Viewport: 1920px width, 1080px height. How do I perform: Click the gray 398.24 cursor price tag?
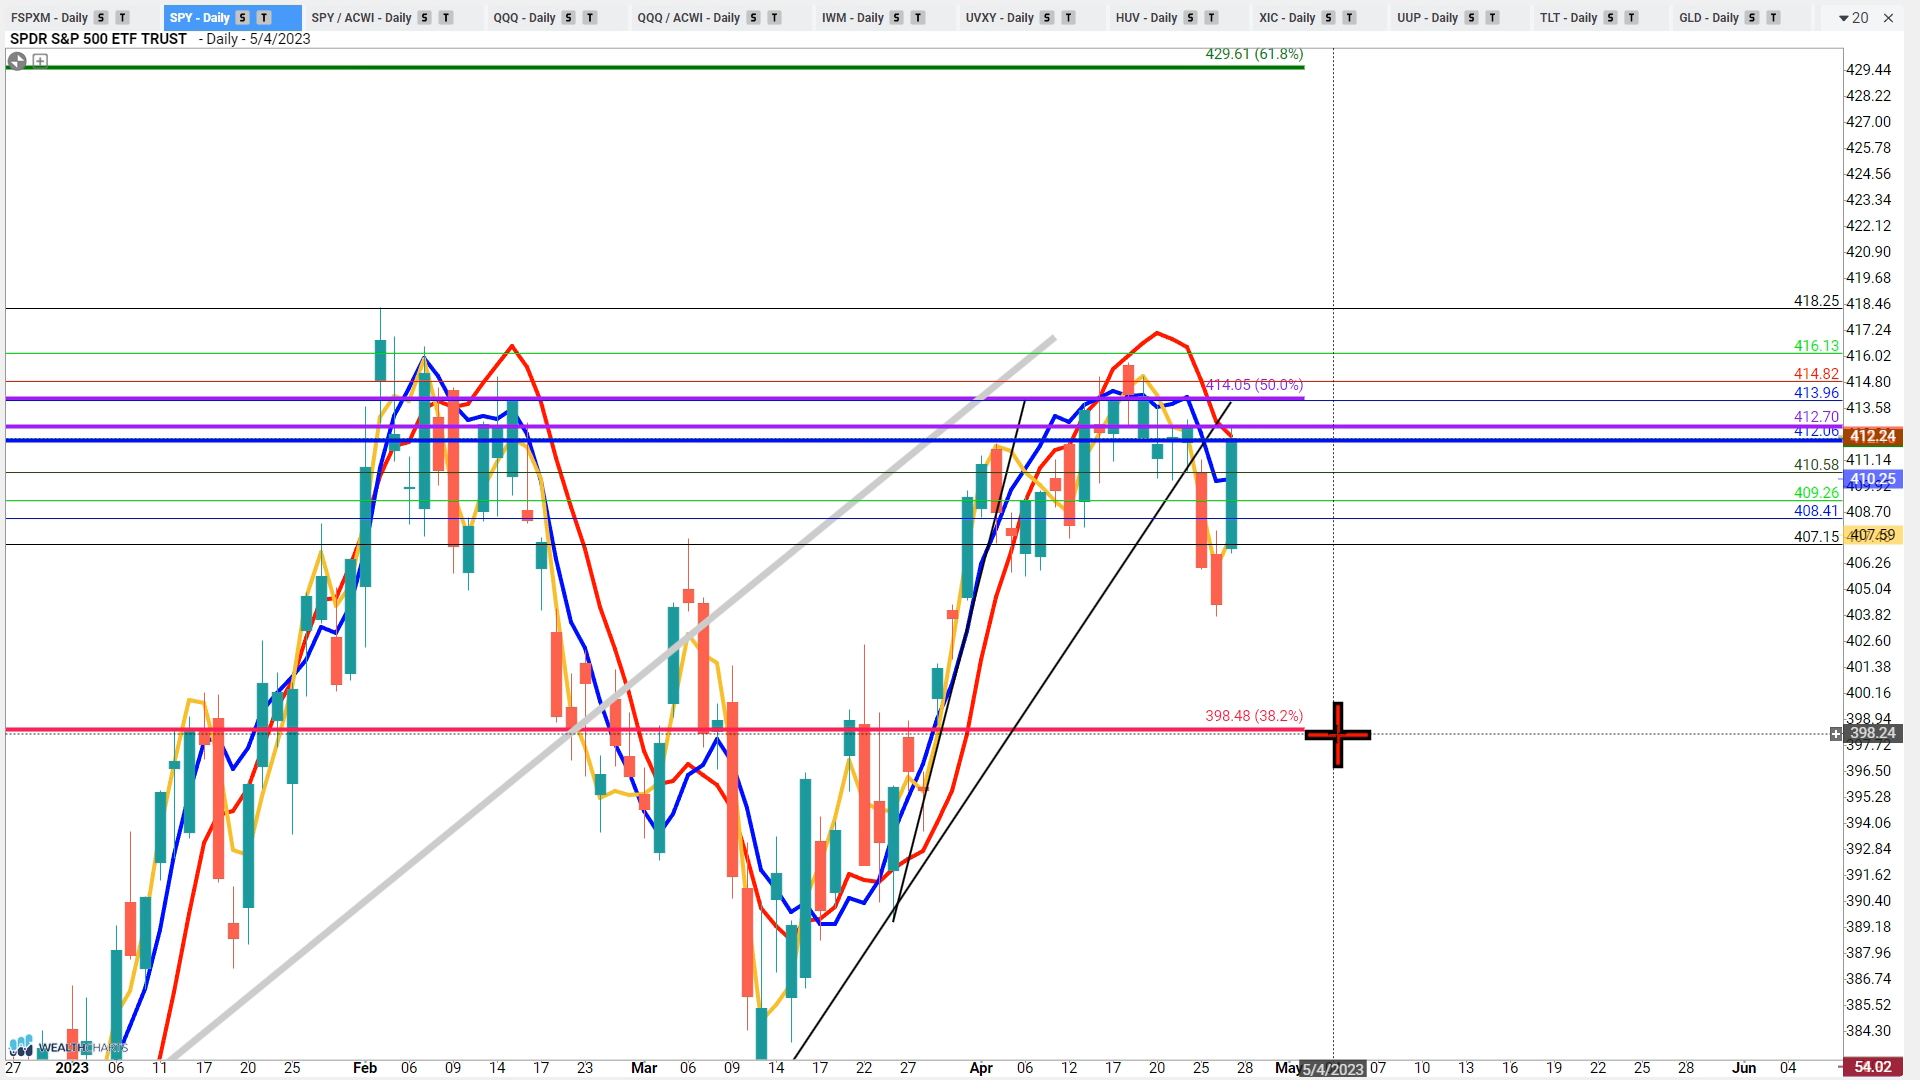tap(1873, 734)
